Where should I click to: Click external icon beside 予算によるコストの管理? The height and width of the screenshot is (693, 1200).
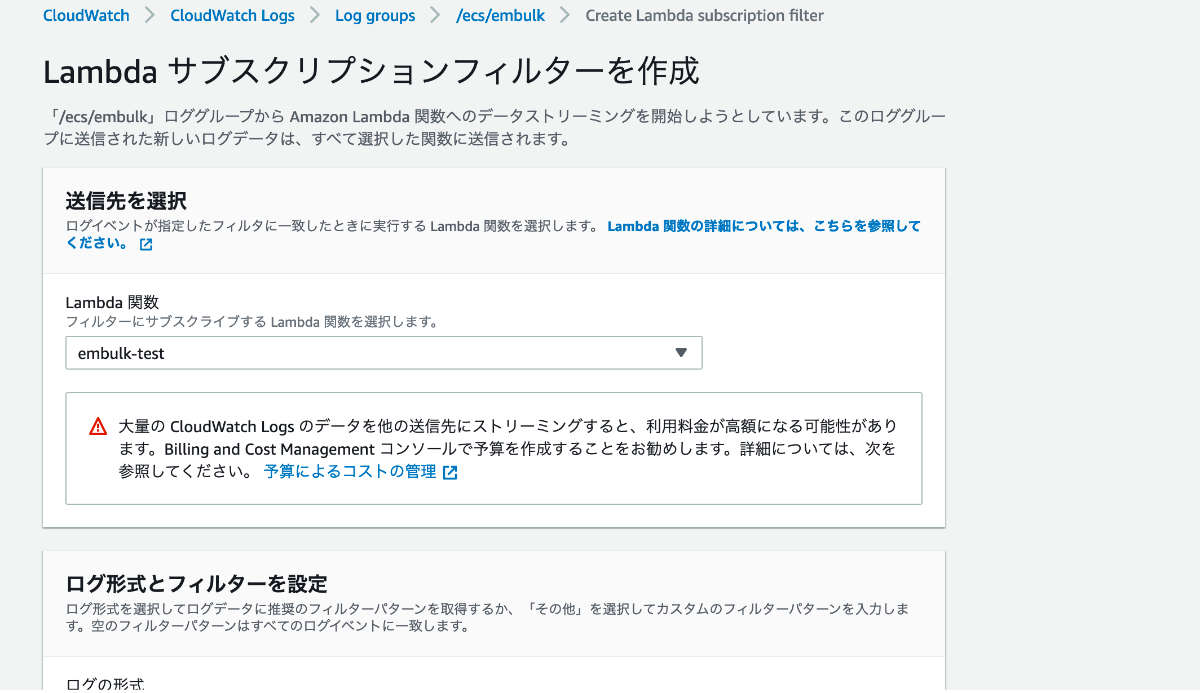click(x=450, y=473)
